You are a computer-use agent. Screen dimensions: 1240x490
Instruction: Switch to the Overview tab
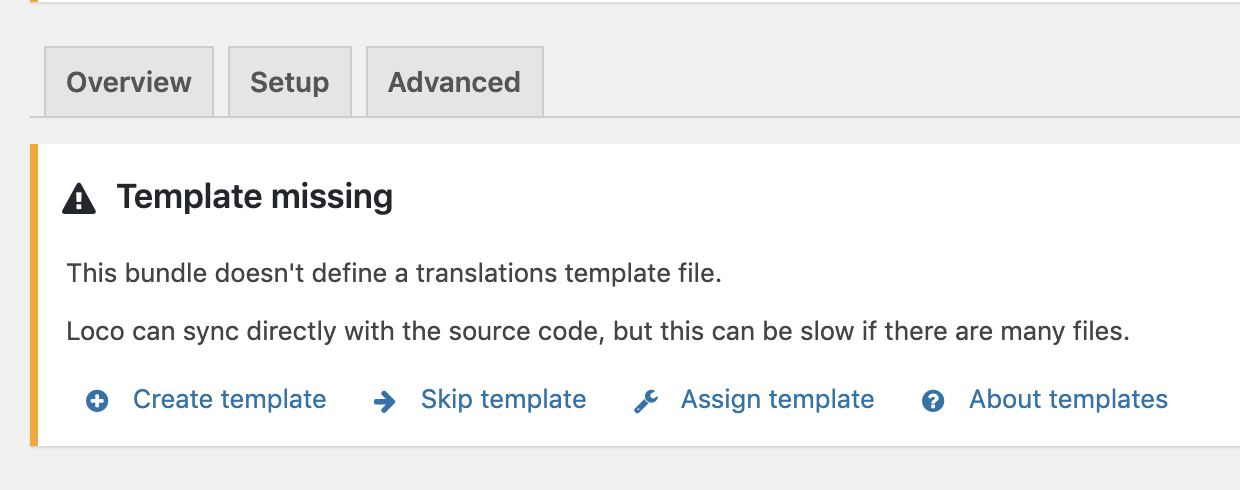pos(129,82)
